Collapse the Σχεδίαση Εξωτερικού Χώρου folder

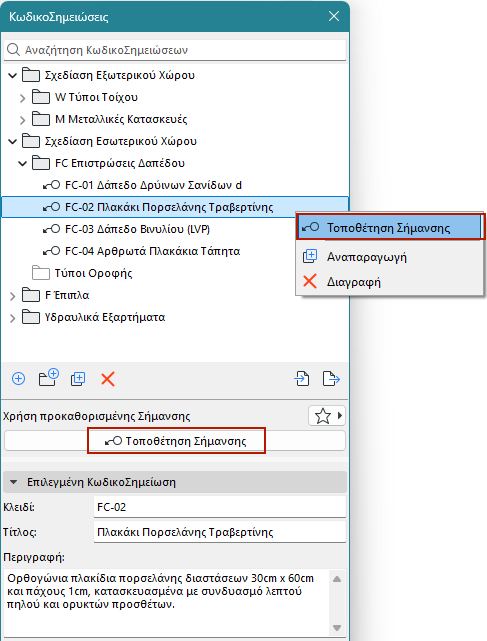[13, 75]
